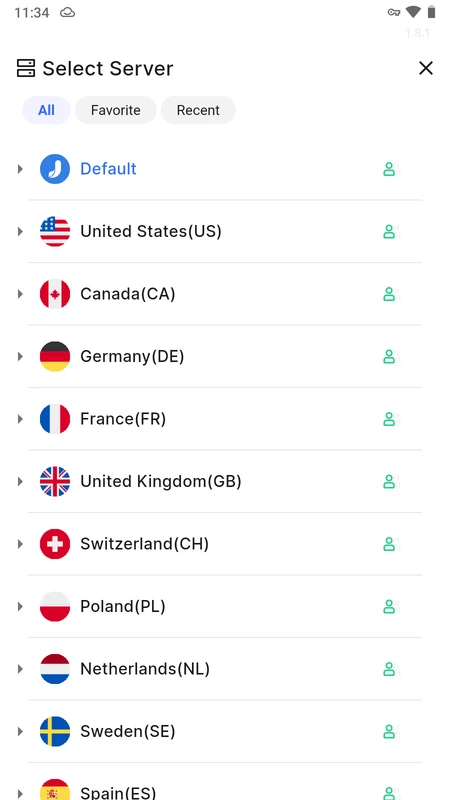The height and width of the screenshot is (800, 450).
Task: Click the user load icon for France
Action: 389,419
